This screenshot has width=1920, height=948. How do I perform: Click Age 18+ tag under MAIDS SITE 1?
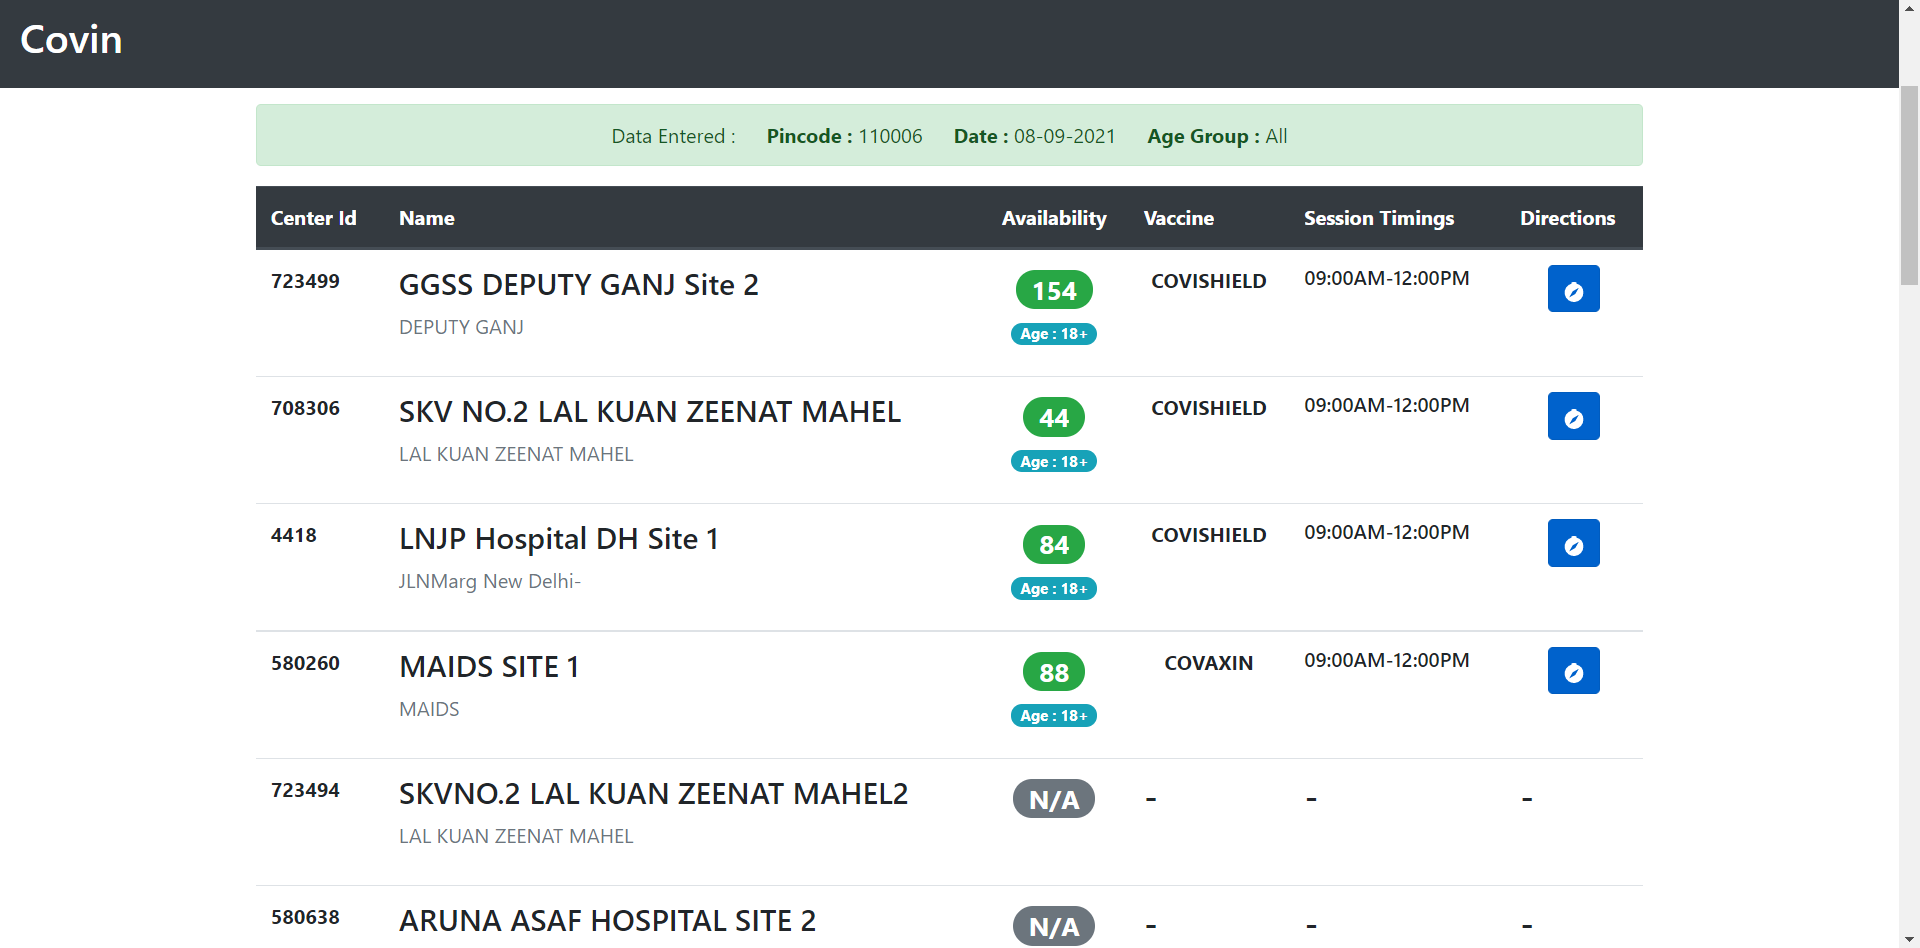(1054, 716)
